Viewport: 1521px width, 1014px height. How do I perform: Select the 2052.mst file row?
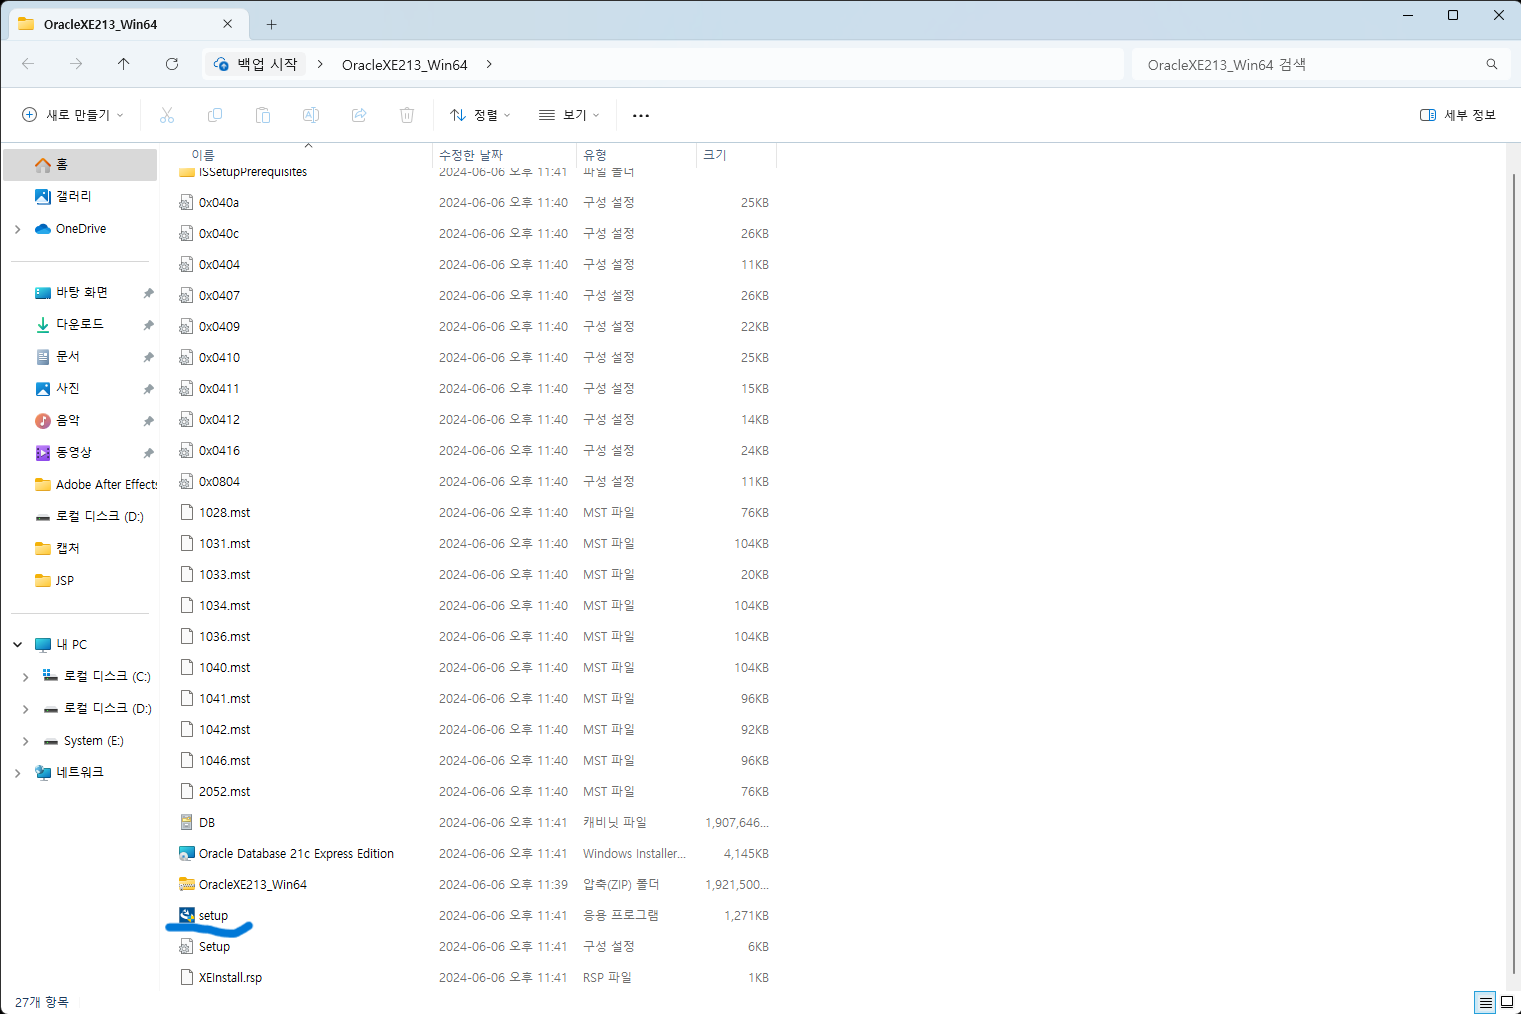tap(475, 791)
